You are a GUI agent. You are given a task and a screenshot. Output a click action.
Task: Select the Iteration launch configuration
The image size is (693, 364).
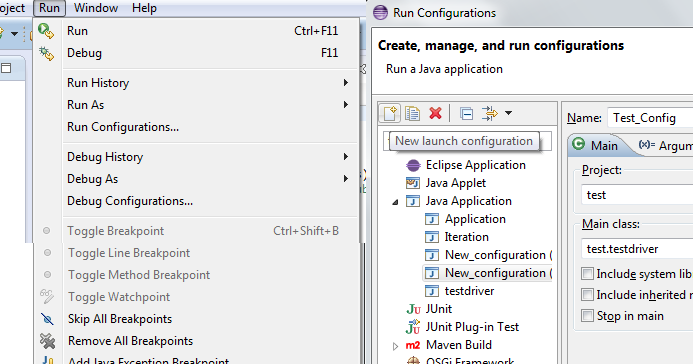pos(466,237)
